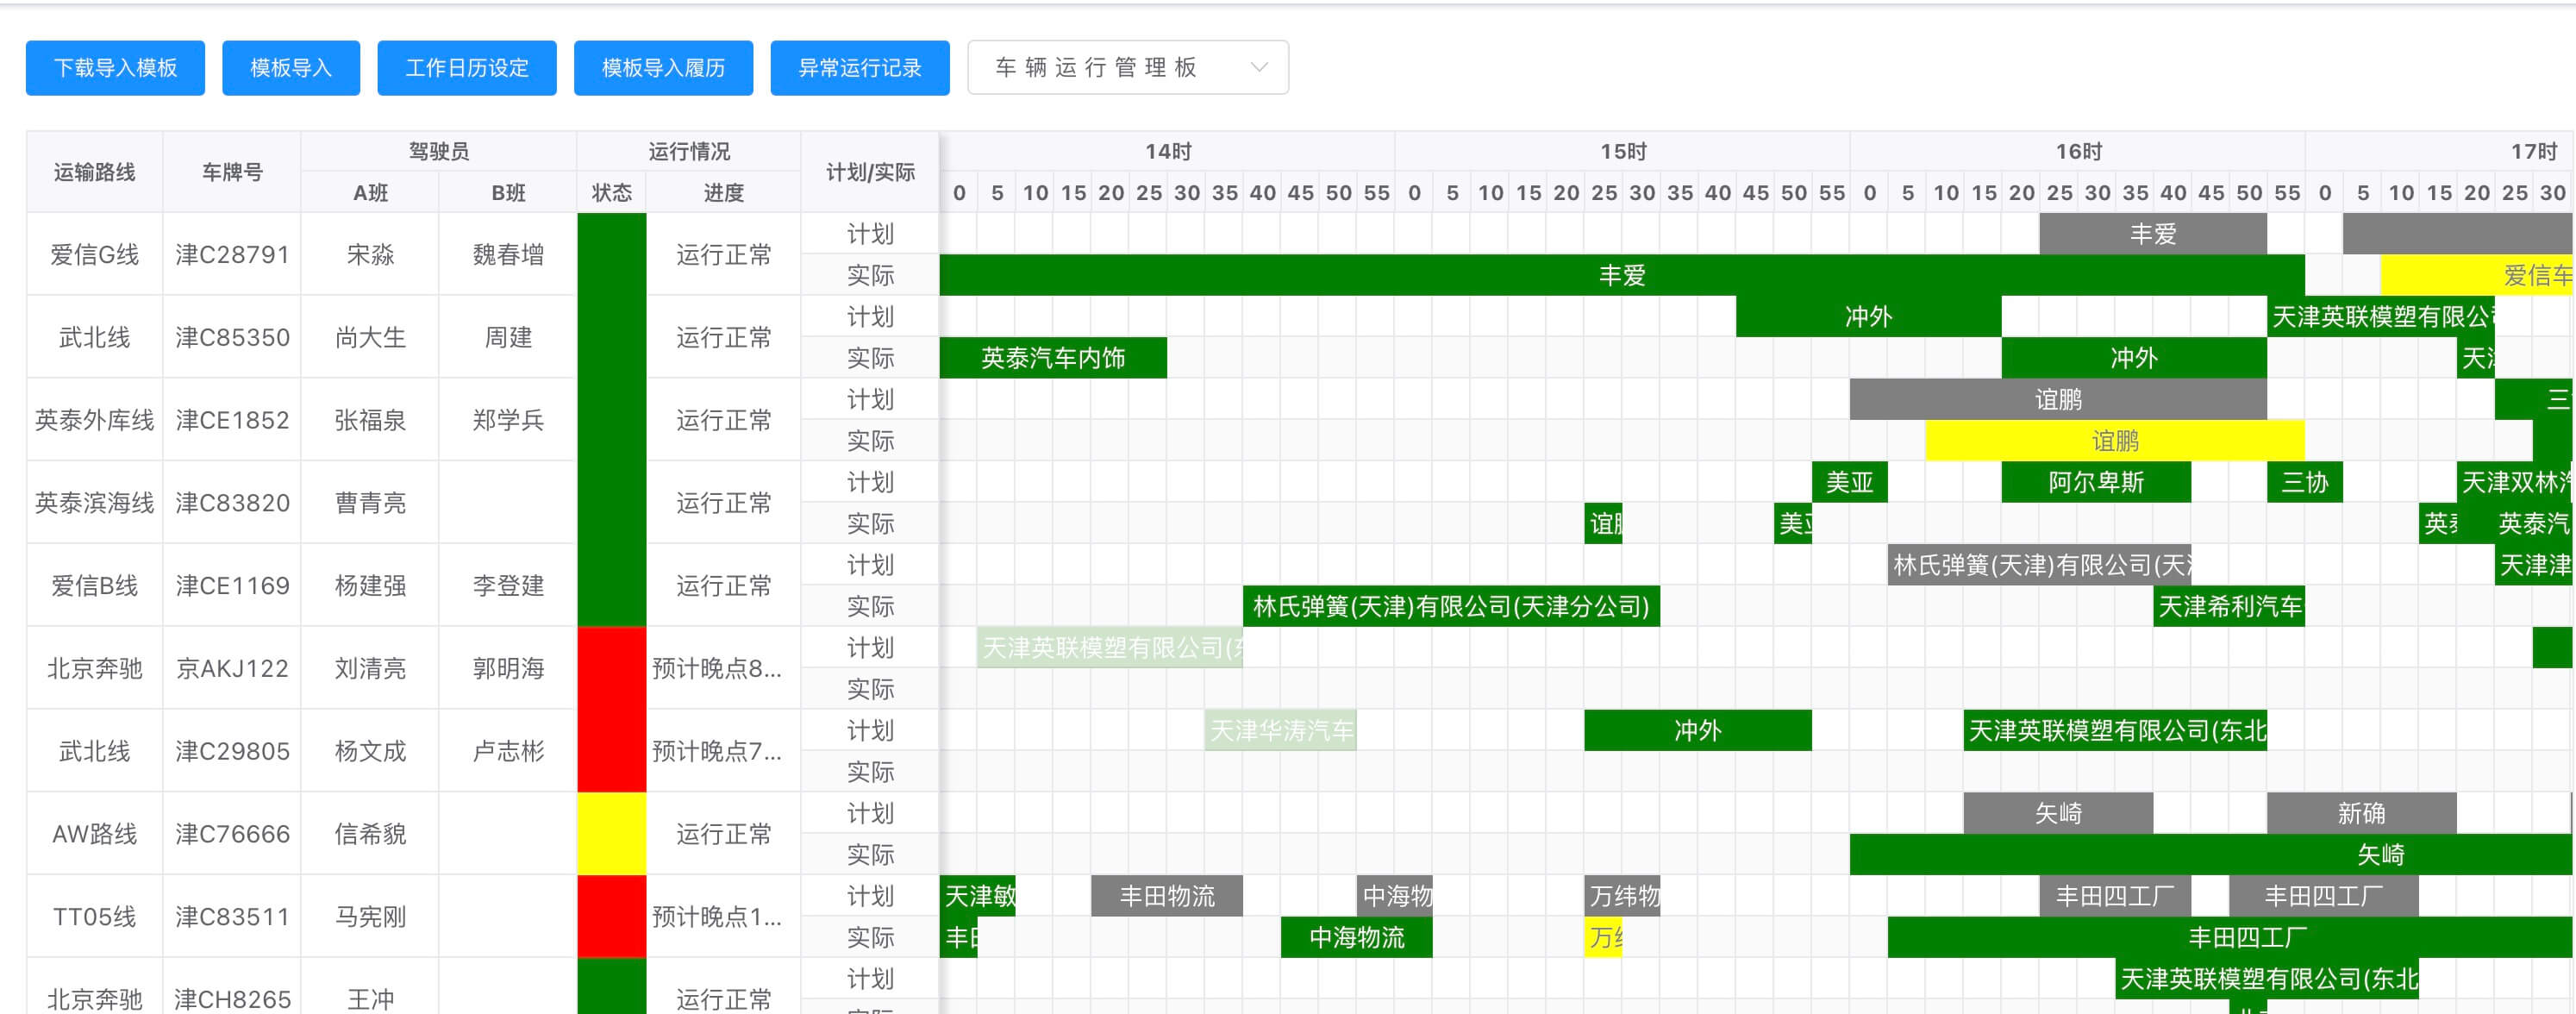This screenshot has height=1014, width=2576.
Task: Click the 车牌号 column header
Action: pos(232,172)
